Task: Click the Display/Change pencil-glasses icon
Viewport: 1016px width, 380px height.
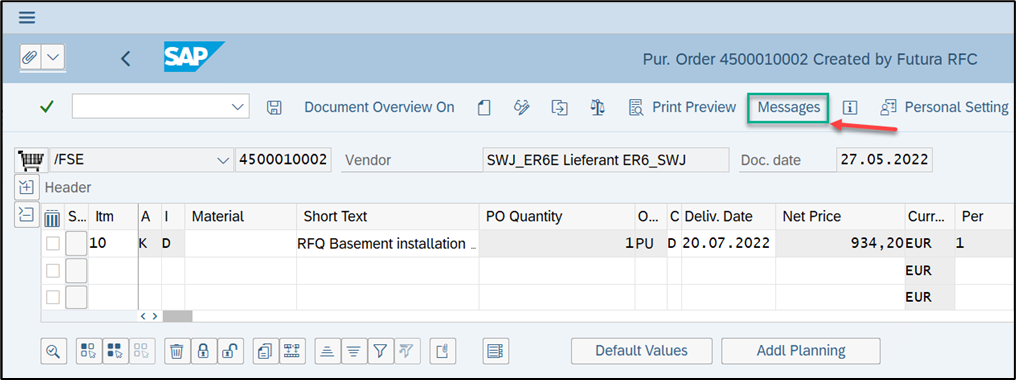Action: (522, 107)
